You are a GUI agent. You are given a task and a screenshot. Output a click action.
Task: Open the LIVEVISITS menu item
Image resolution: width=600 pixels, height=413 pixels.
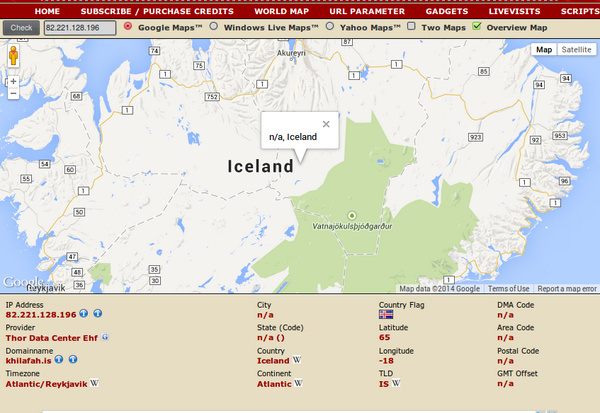coord(514,11)
